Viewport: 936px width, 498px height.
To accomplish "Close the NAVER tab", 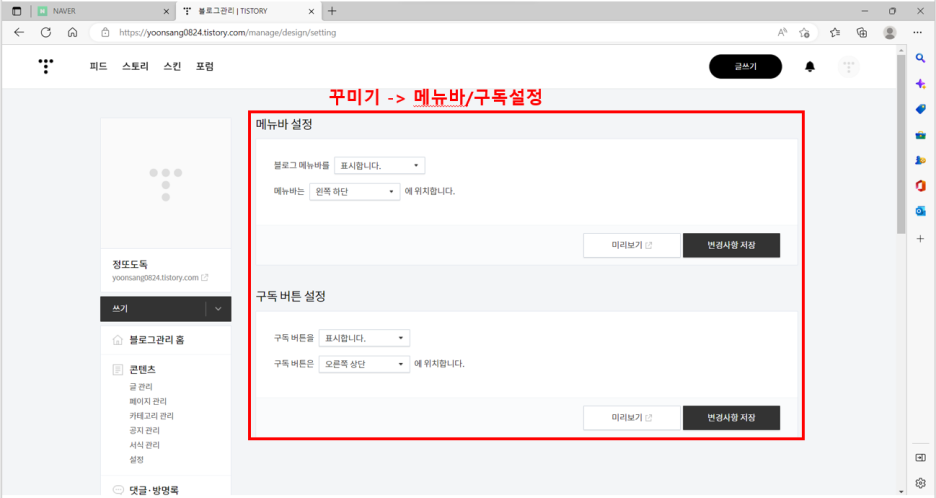I will point(166,11).
